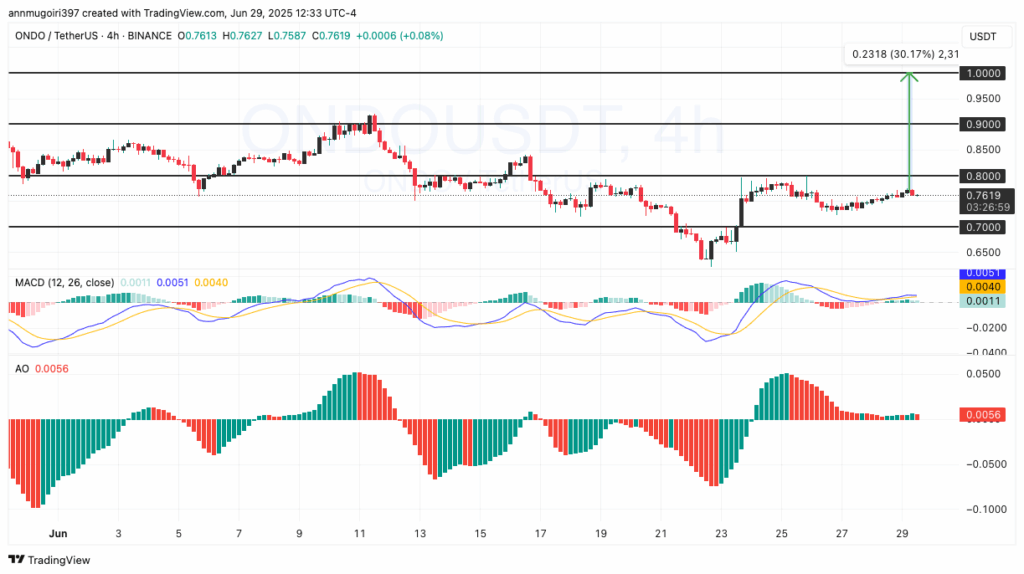
Task: Click the 03:26:59 countdown timer
Action: click(987, 207)
